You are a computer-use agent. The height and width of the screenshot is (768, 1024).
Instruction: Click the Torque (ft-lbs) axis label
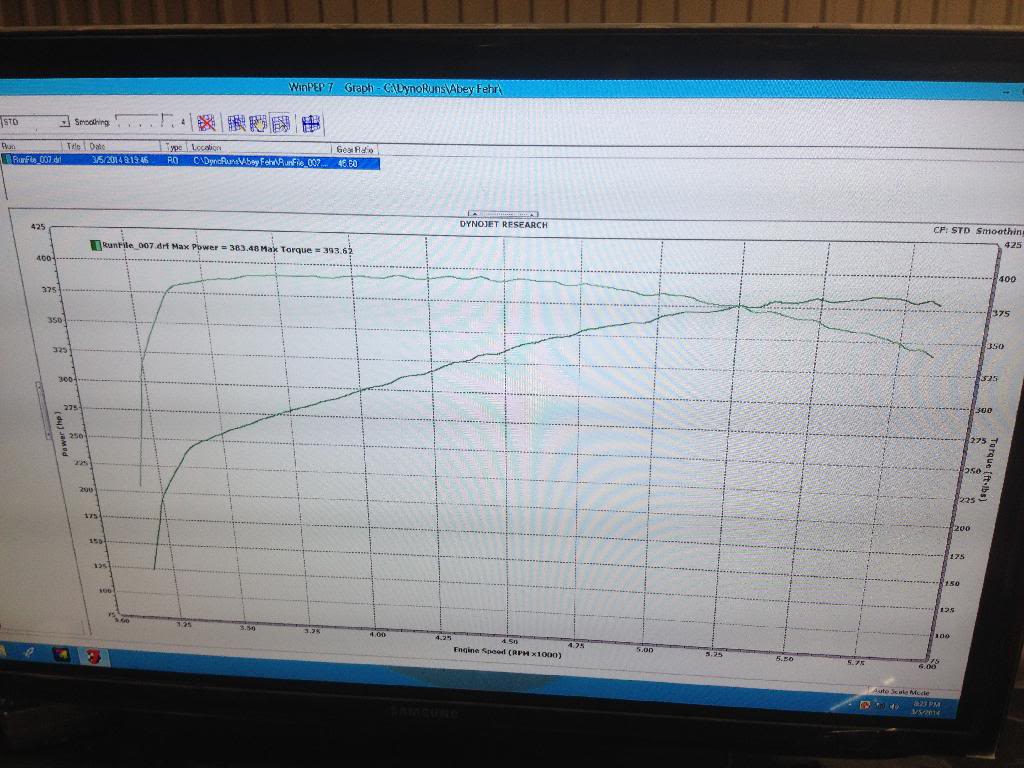tap(990, 469)
